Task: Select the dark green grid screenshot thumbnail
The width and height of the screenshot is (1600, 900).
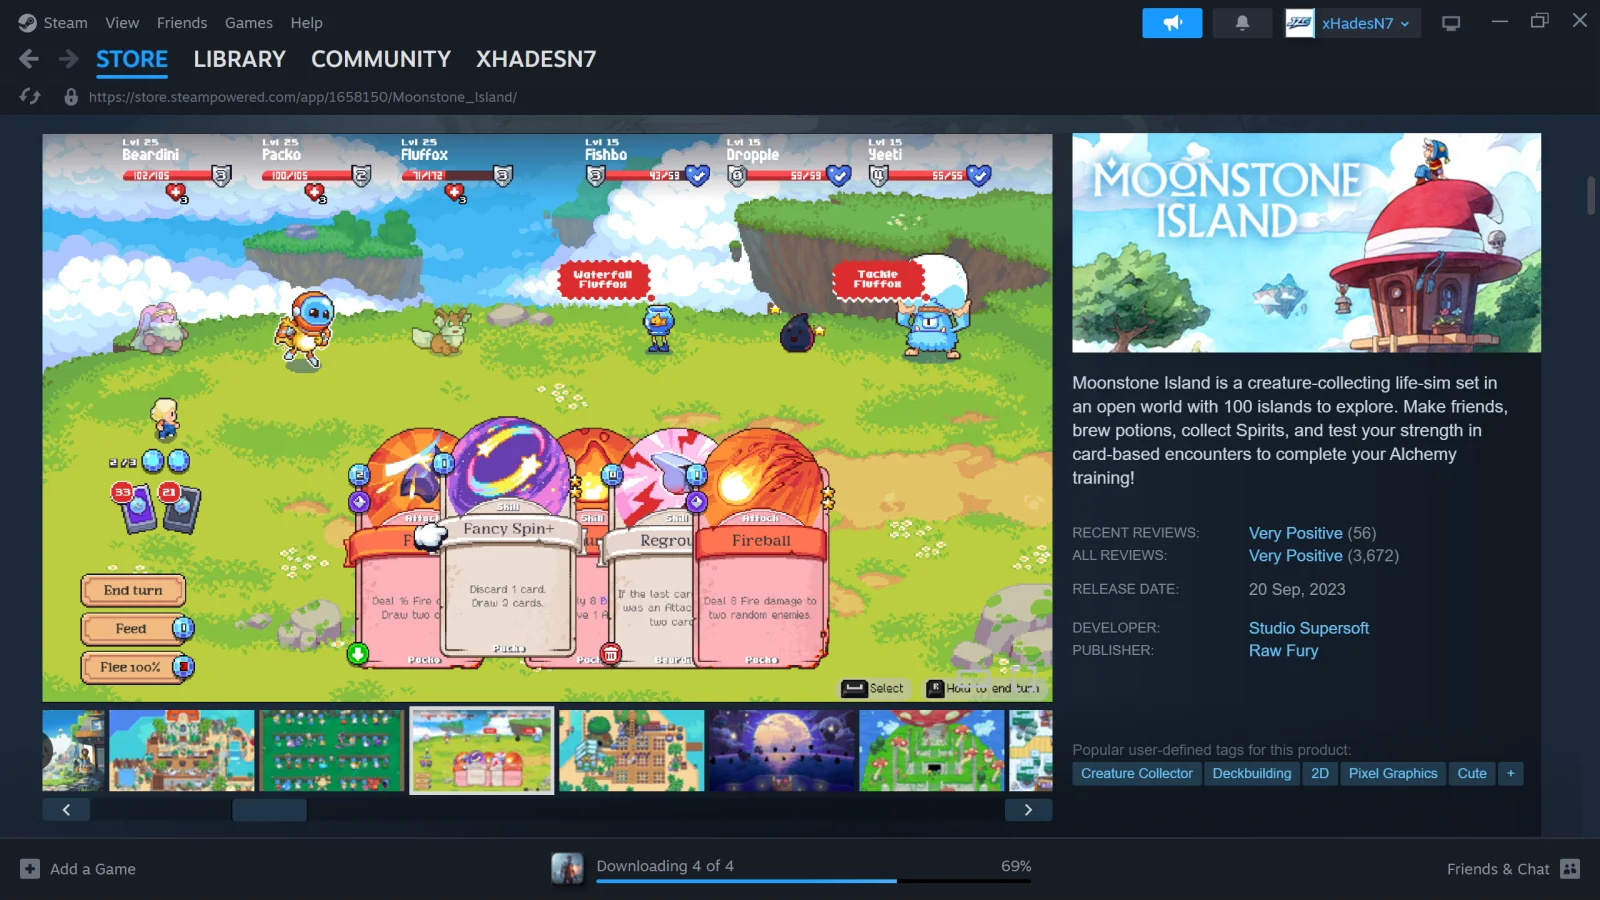Action: (x=332, y=751)
